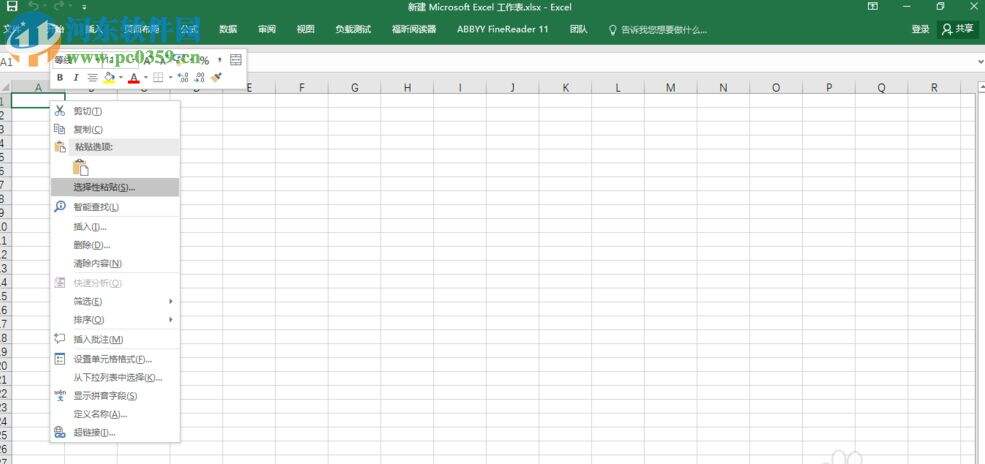Choose 清除内容(N) from context menu

[115, 263]
